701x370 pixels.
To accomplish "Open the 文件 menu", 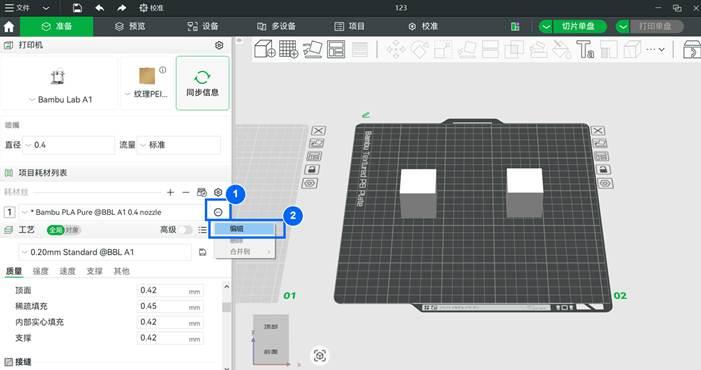I will tap(17, 8).
